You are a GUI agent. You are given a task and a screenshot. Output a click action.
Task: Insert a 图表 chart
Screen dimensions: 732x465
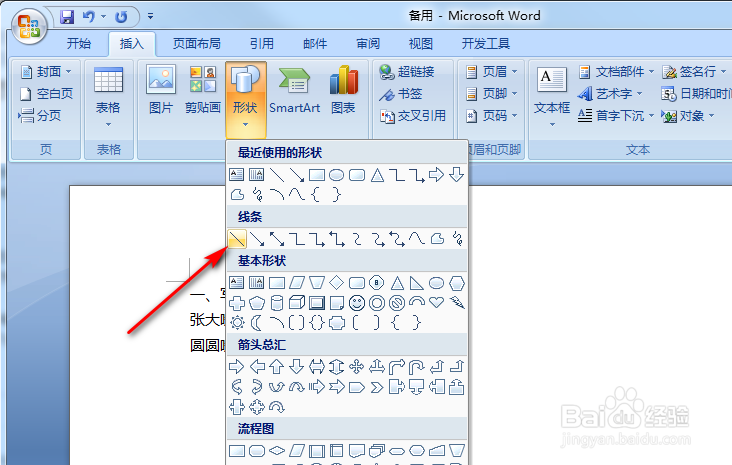[x=344, y=90]
